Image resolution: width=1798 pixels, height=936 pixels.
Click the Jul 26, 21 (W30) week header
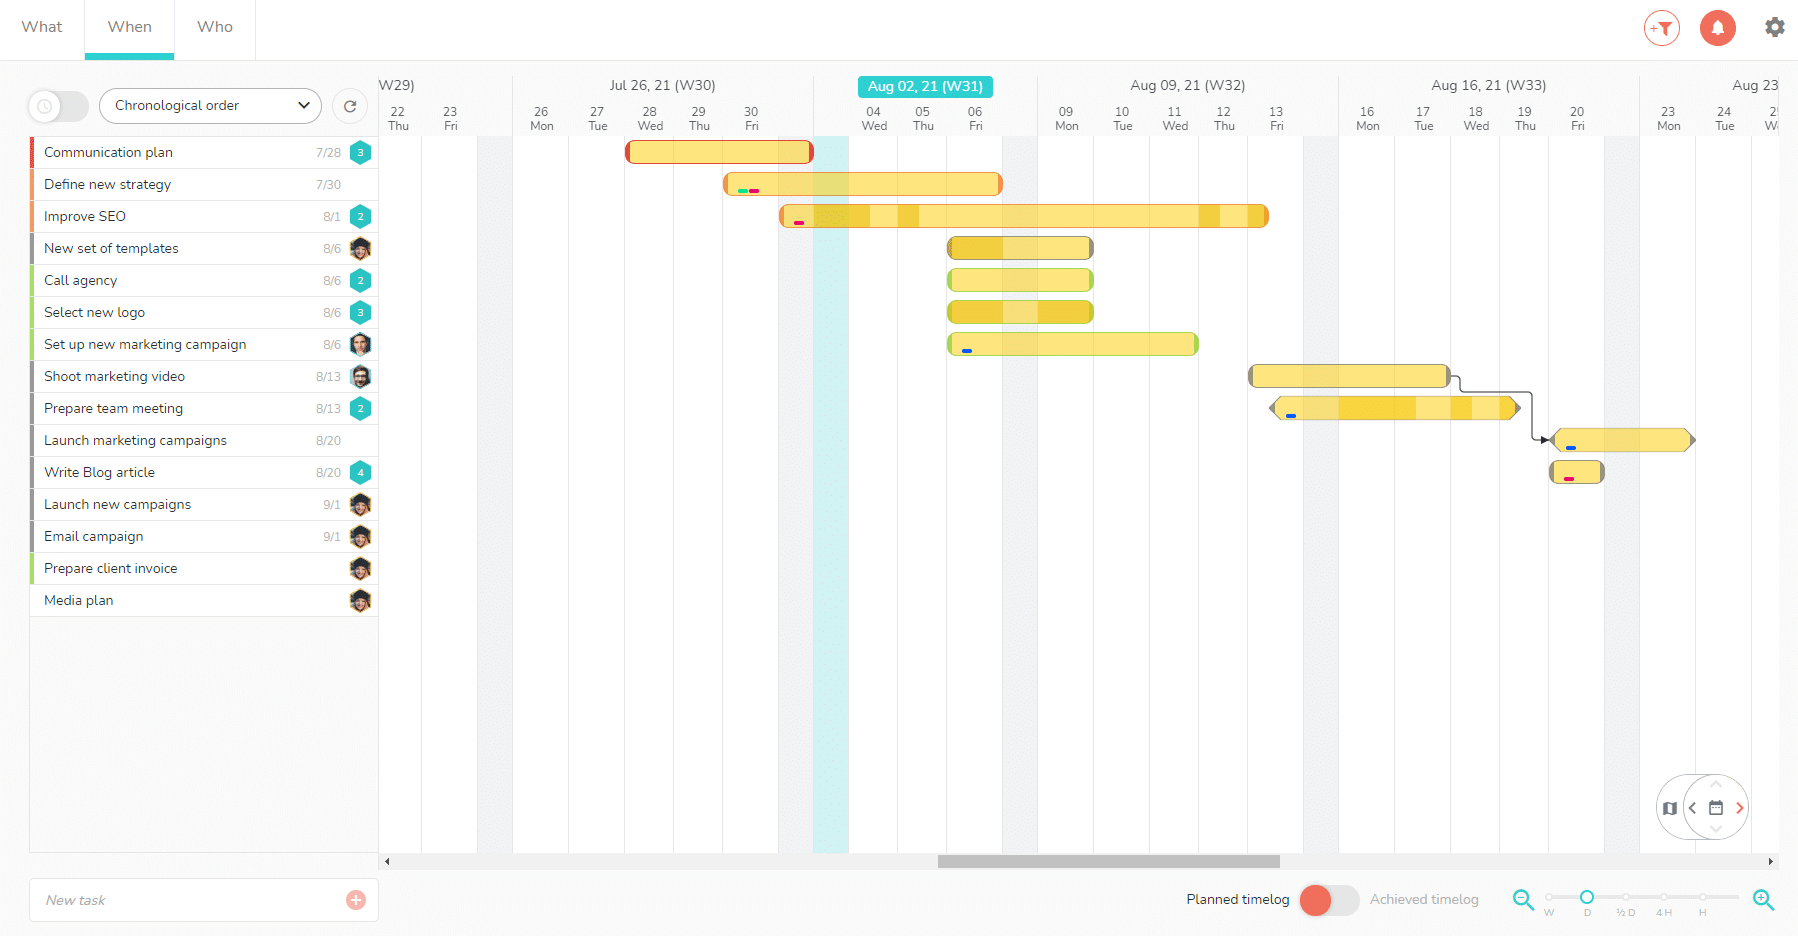click(662, 86)
